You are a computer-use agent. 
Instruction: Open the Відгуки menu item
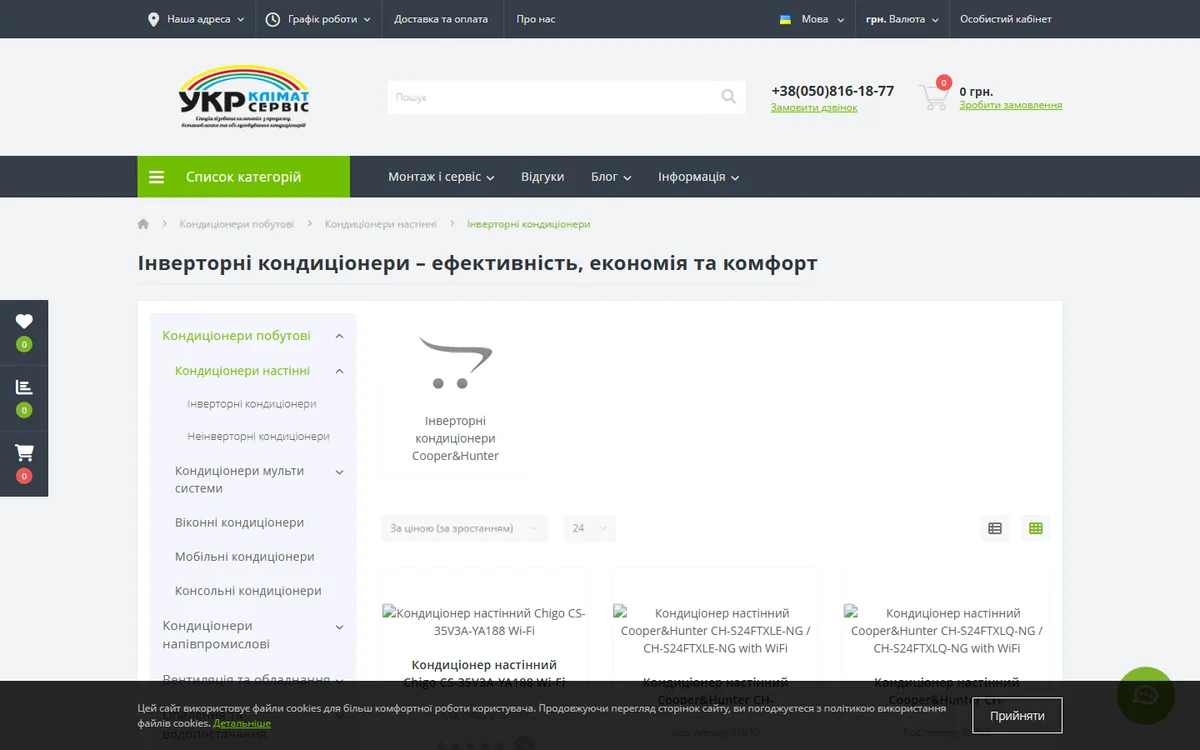542,177
